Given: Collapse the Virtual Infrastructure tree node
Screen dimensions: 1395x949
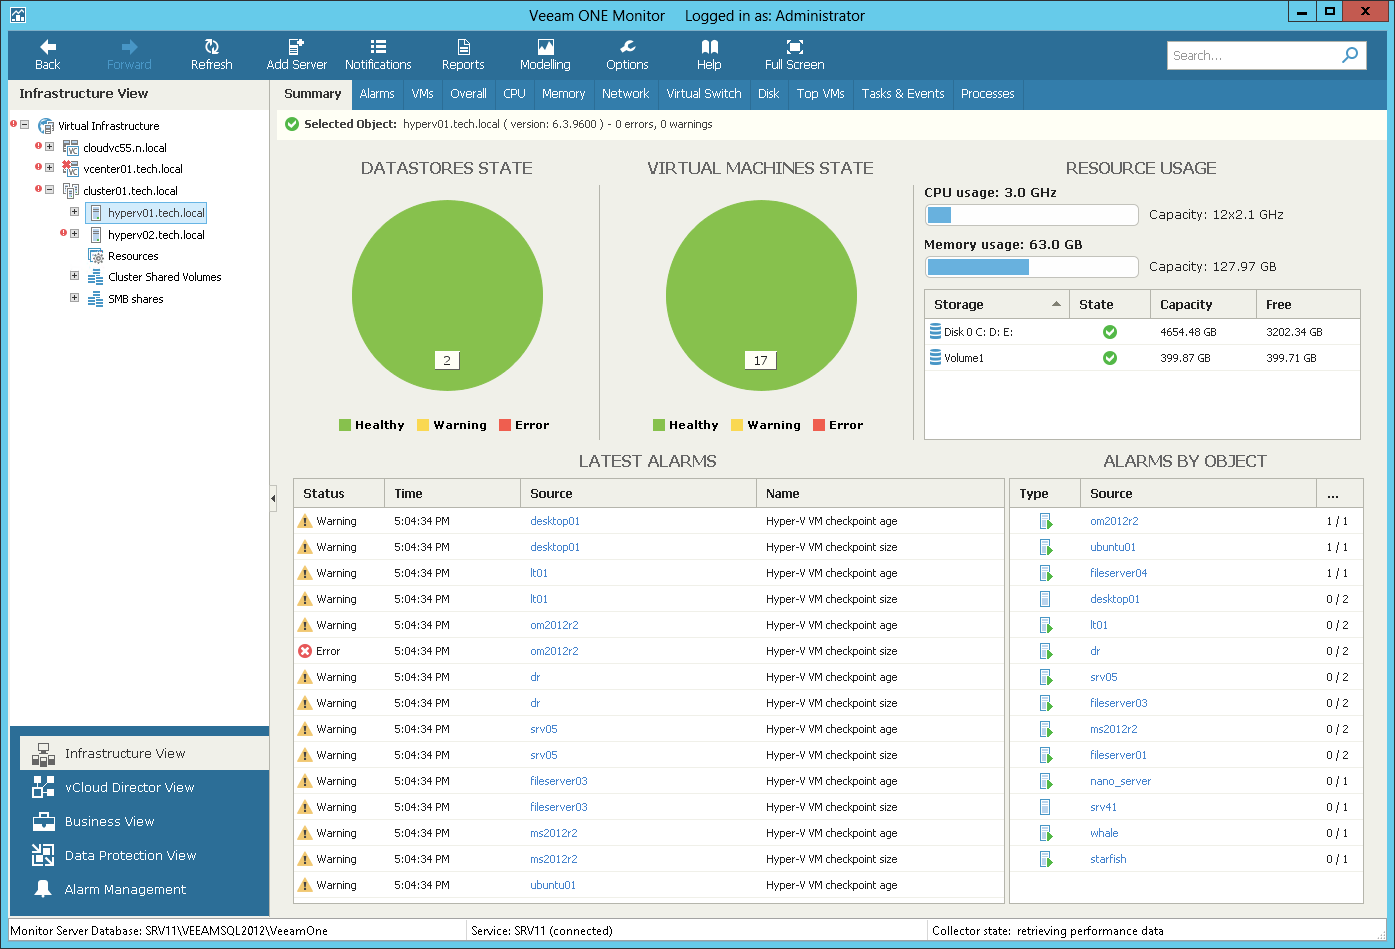Looking at the screenshot, I should [x=25, y=125].
